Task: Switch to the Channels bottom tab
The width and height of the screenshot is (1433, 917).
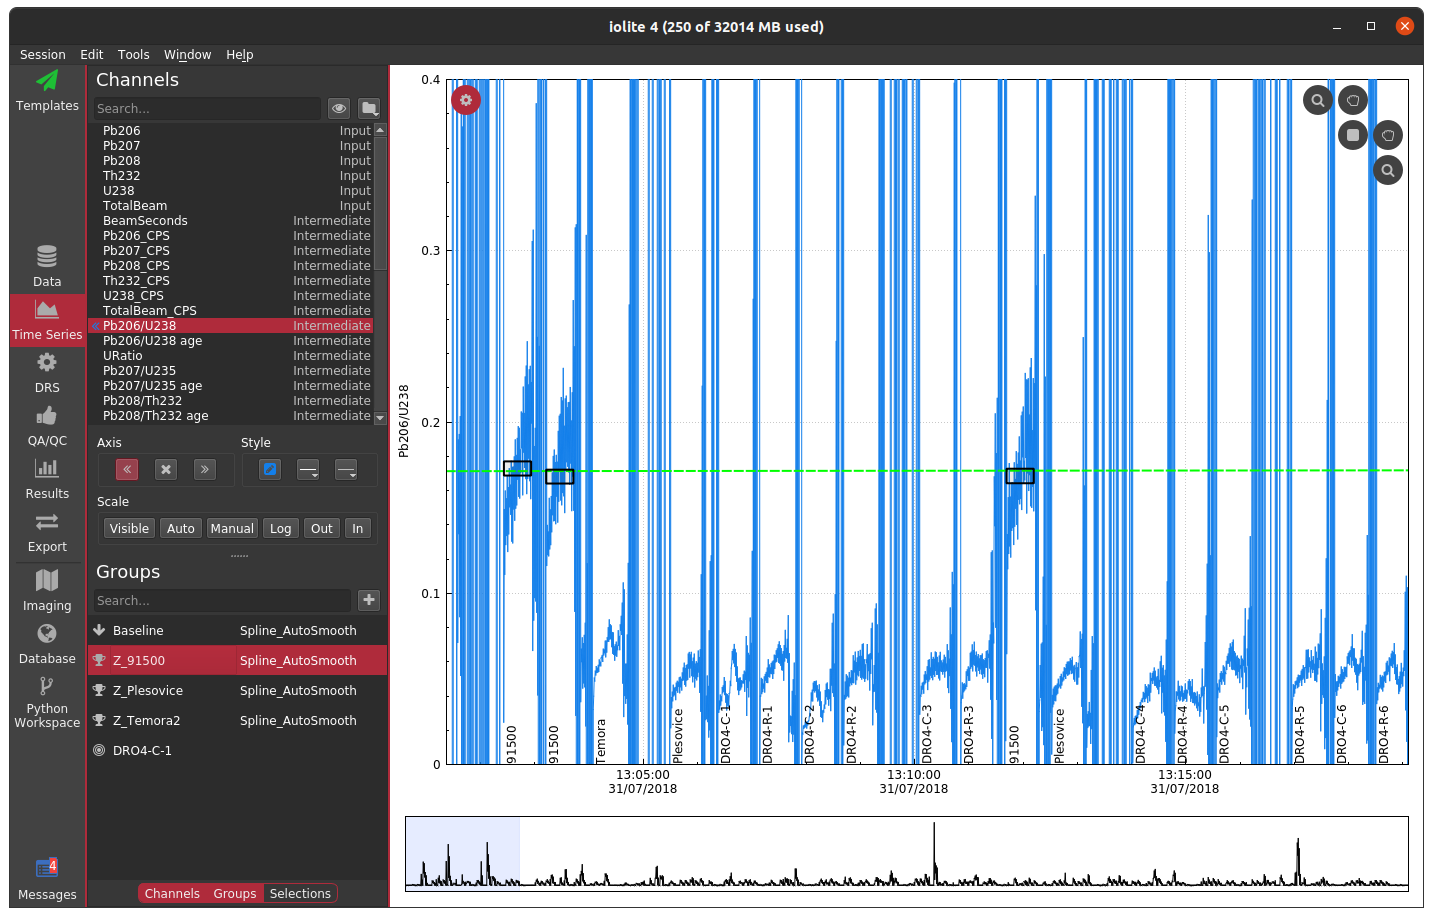Action: [x=172, y=893]
